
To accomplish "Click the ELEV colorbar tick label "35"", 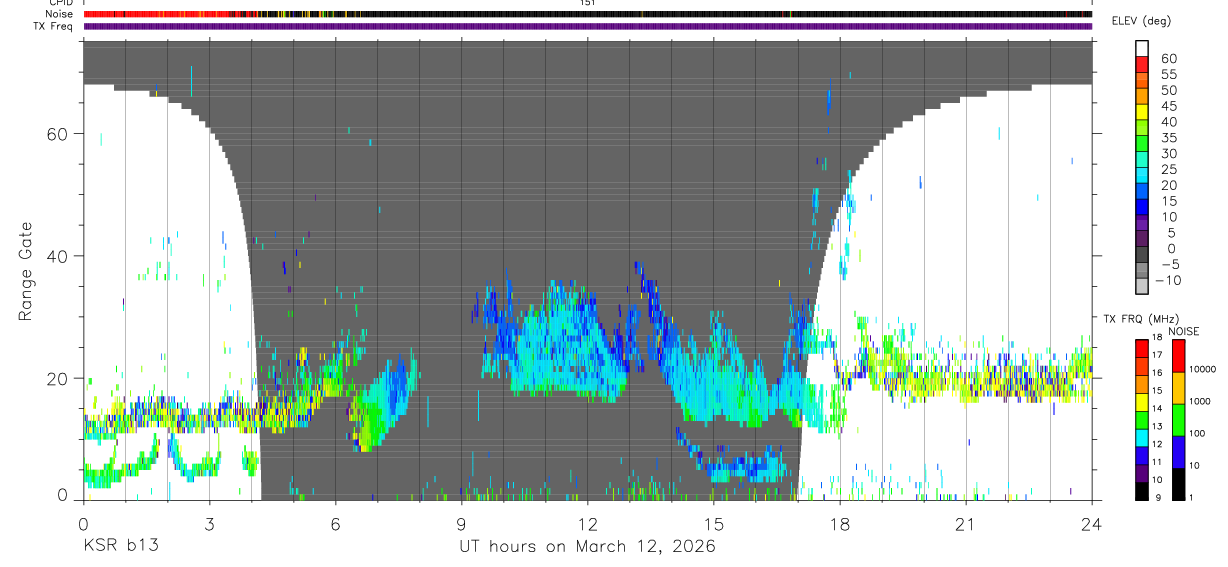I will pyautogui.click(x=1167, y=138).
